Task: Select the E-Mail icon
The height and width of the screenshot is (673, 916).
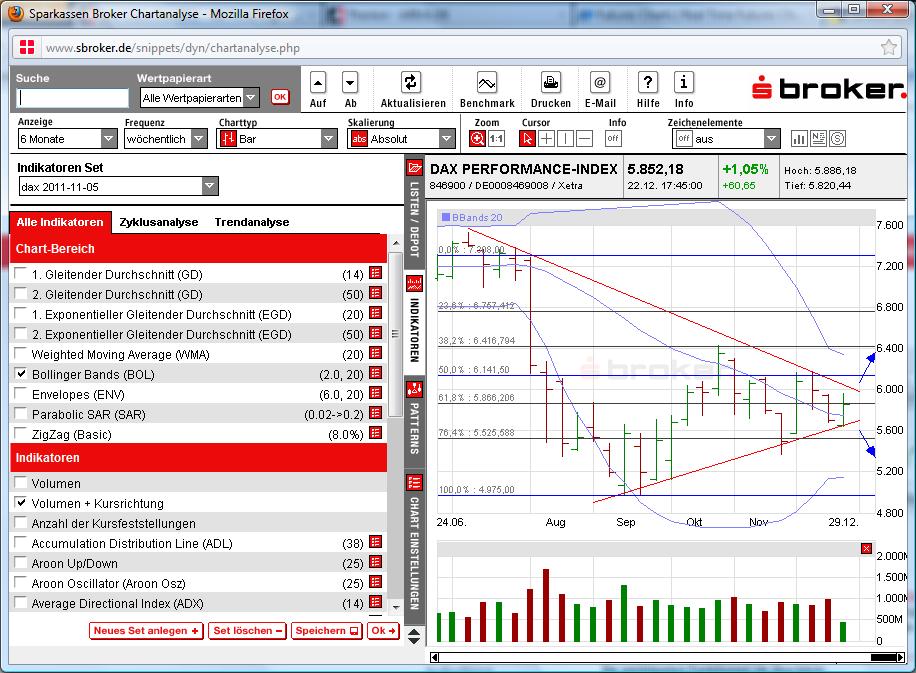Action: click(x=598, y=83)
